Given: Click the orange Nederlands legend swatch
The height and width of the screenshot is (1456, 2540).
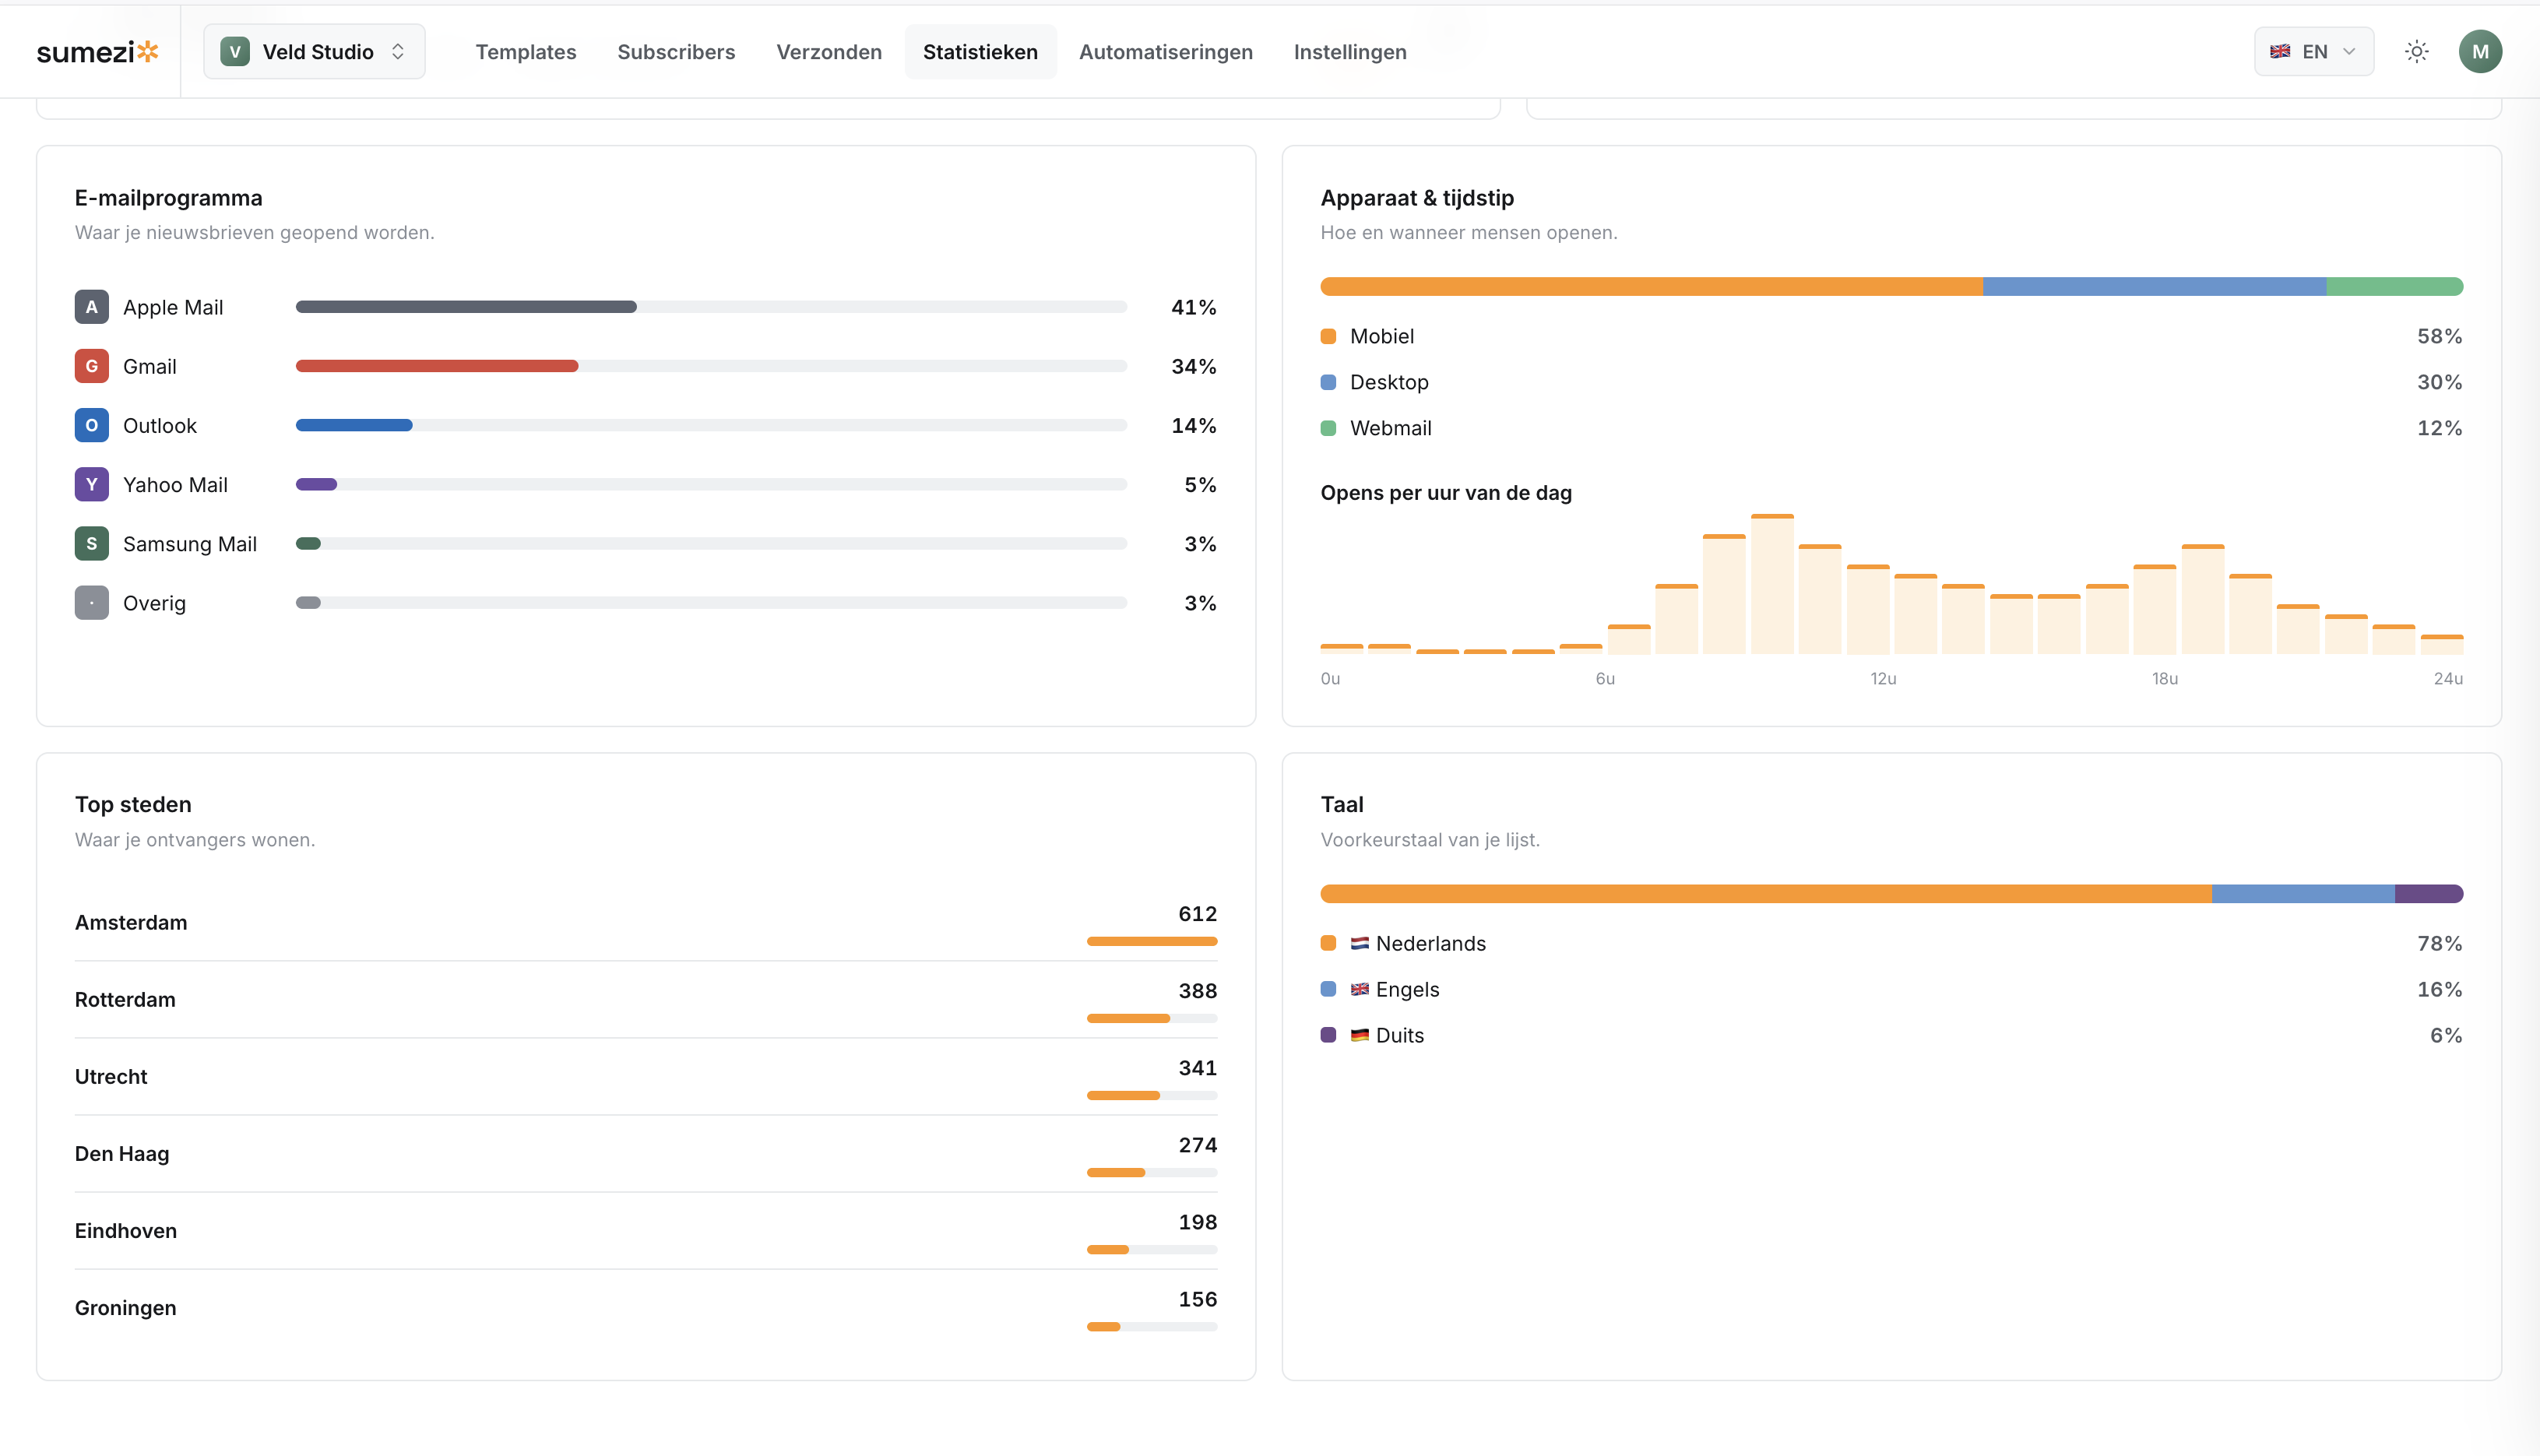Looking at the screenshot, I should [1328, 943].
